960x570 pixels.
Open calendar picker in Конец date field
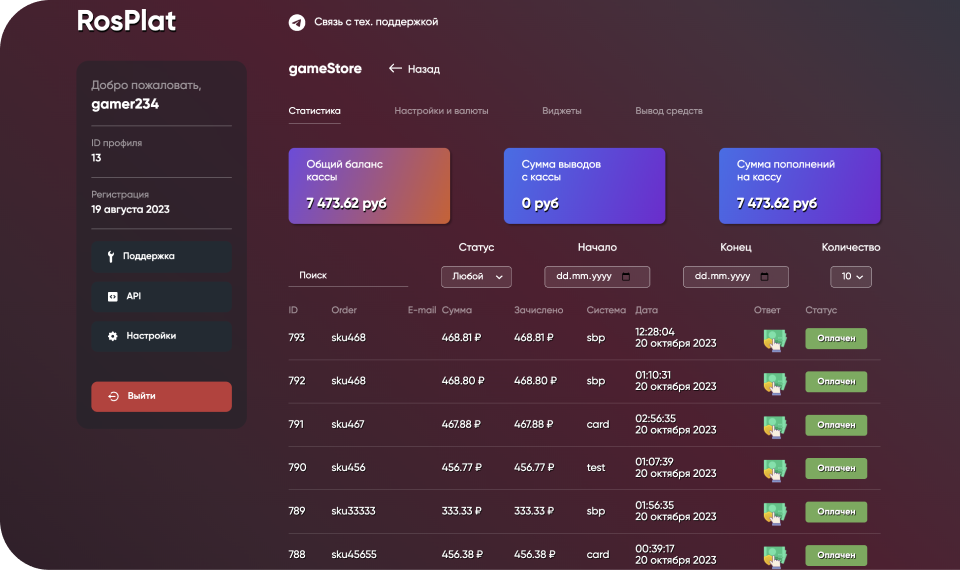(765, 277)
